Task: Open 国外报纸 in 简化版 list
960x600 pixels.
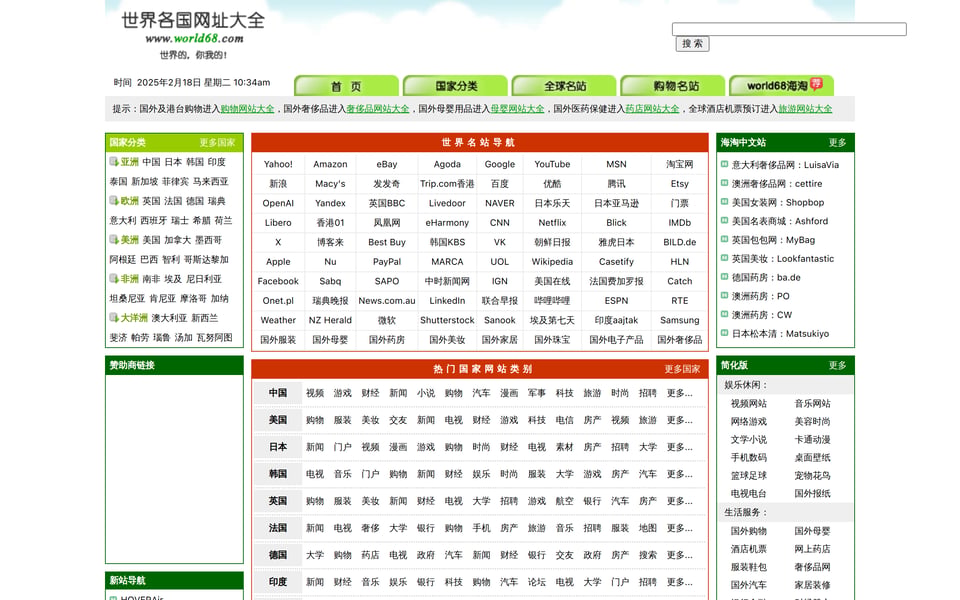Action: (x=812, y=493)
